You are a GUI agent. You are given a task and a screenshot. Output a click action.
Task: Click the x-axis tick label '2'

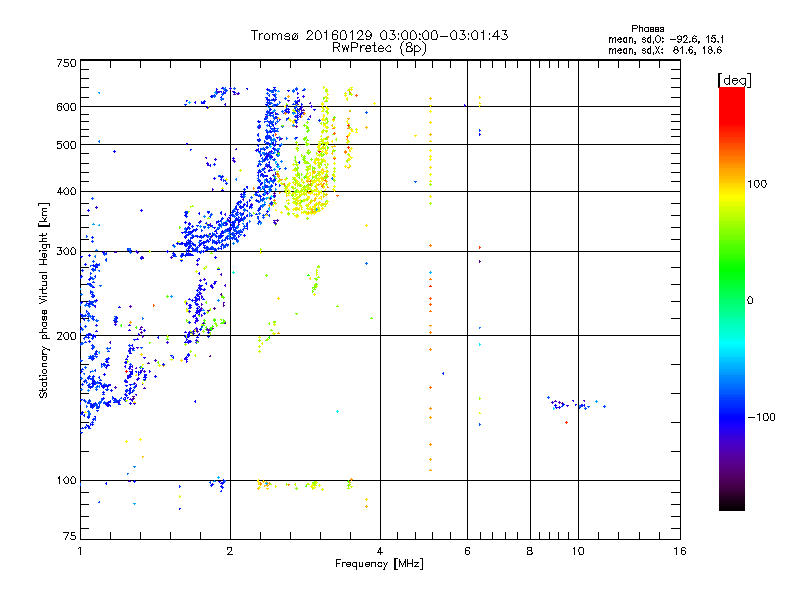230,551
